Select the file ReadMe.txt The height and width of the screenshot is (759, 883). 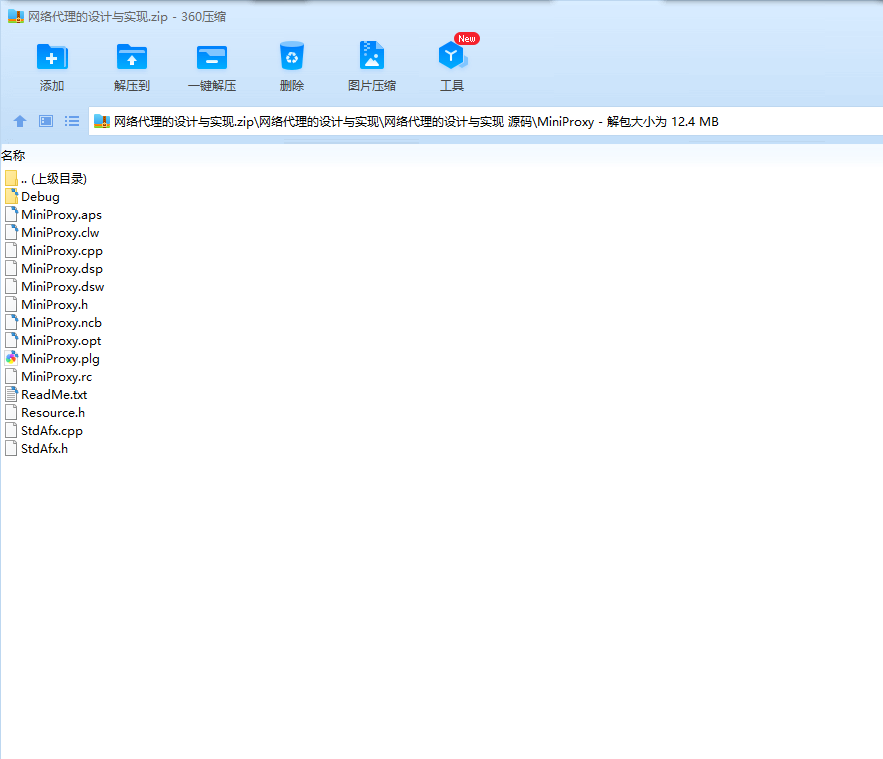click(x=46, y=395)
